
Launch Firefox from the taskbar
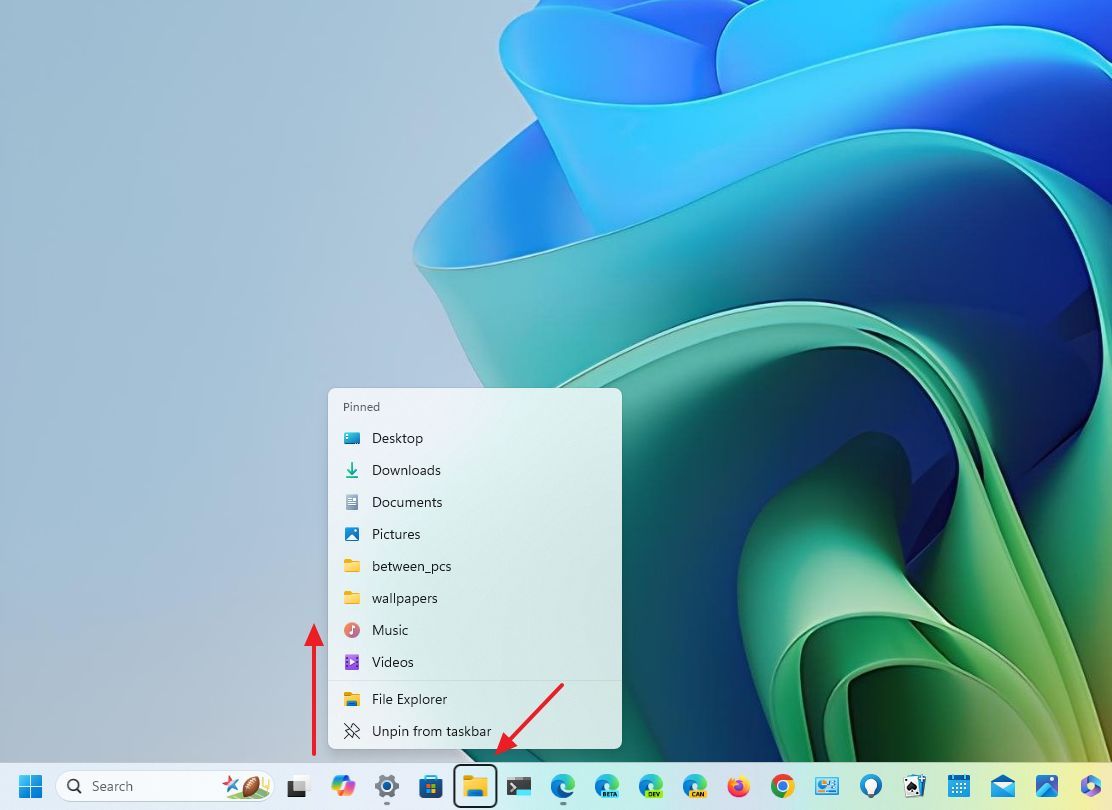738,786
